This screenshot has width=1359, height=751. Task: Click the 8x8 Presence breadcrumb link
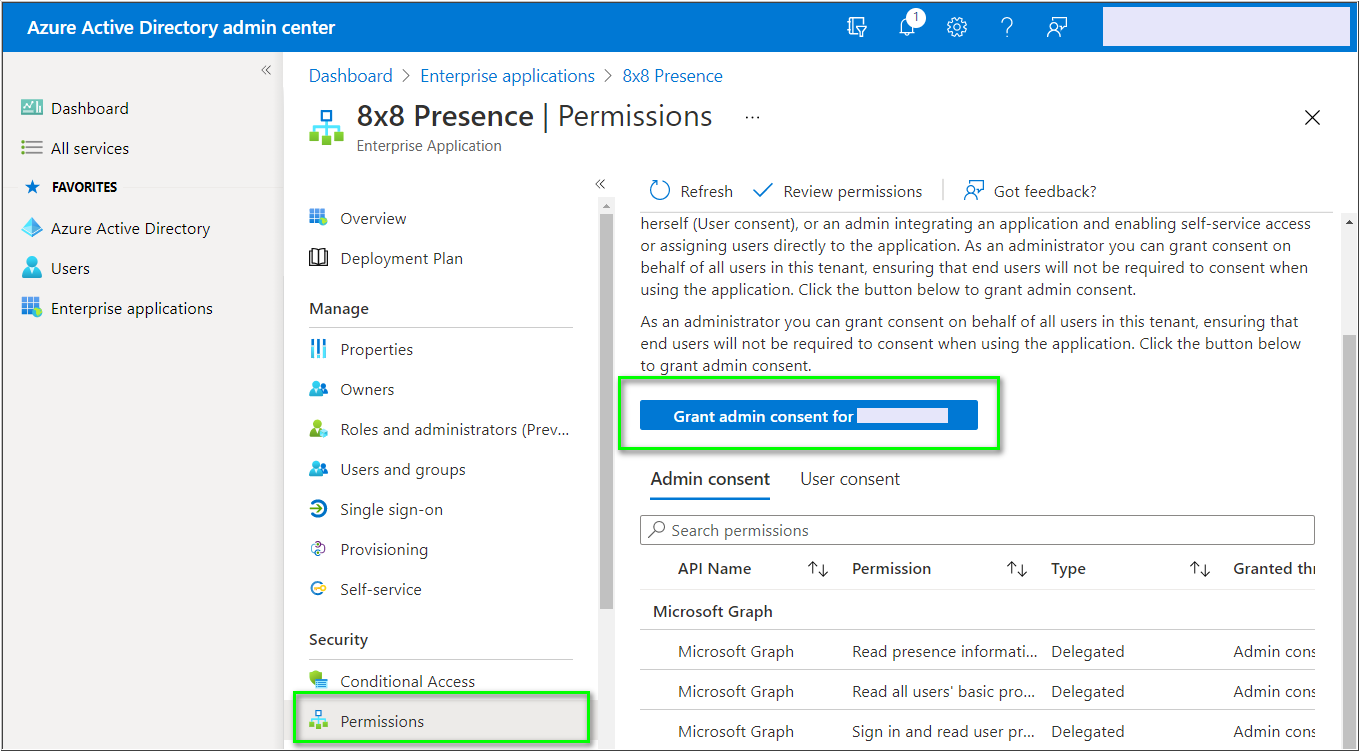tap(673, 76)
